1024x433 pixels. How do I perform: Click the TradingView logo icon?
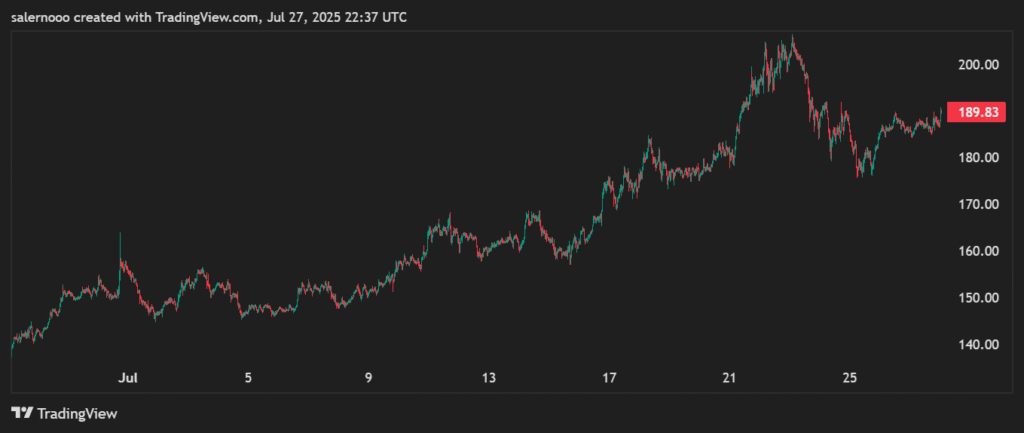(x=20, y=412)
